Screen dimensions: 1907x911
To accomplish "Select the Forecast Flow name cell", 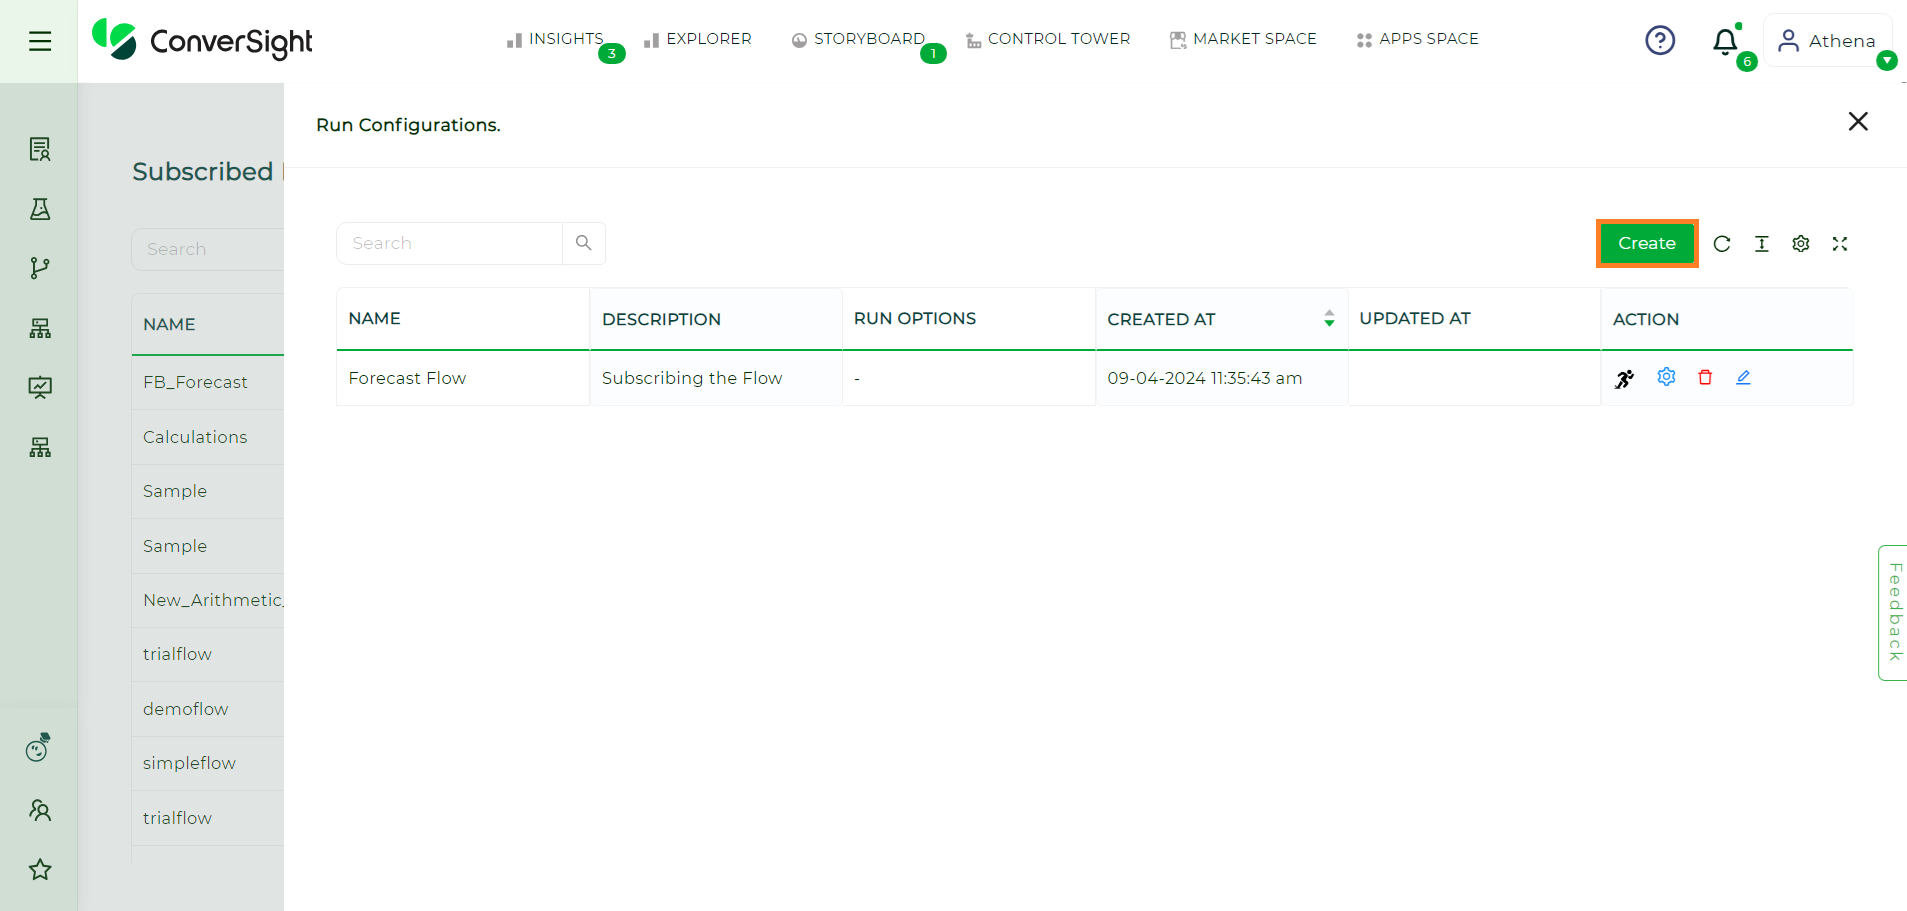I will click(x=463, y=378).
